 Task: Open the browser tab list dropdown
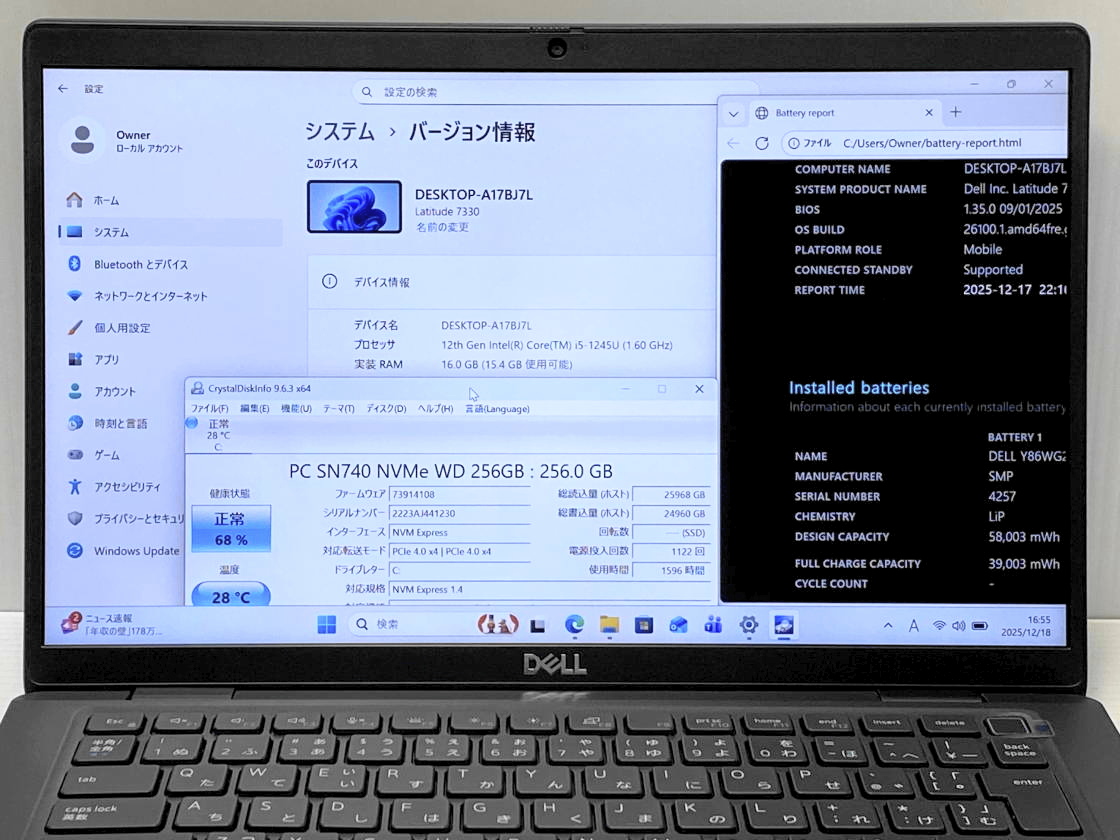pos(734,113)
